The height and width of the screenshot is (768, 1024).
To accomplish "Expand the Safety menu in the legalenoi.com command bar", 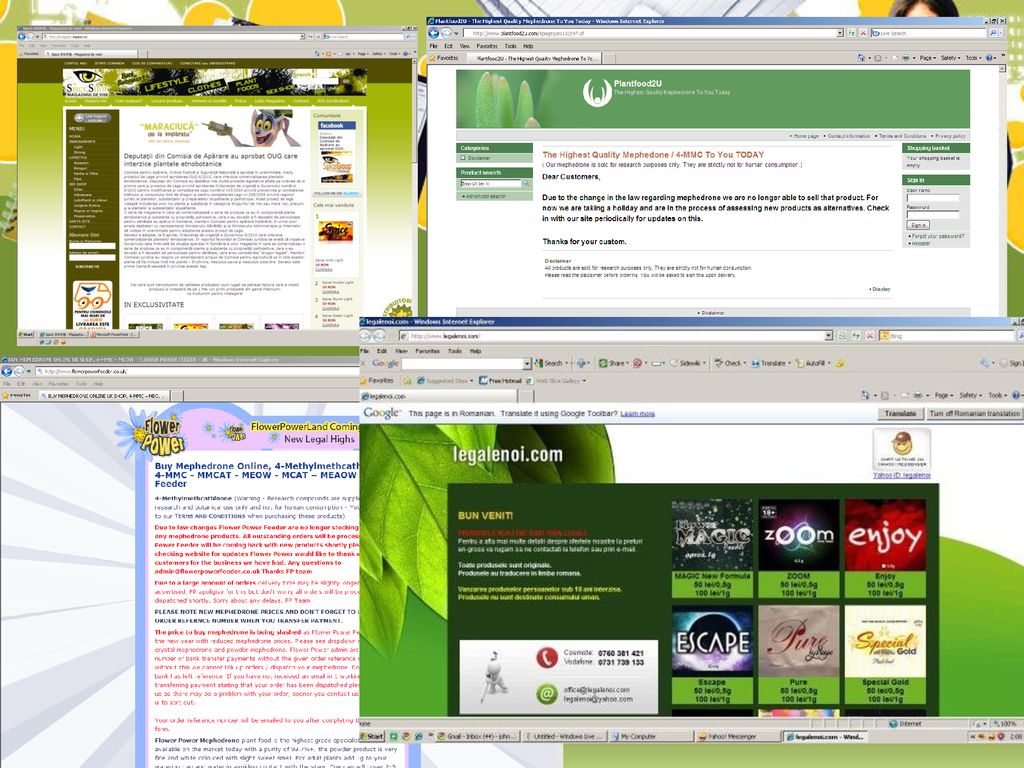I will click(970, 395).
